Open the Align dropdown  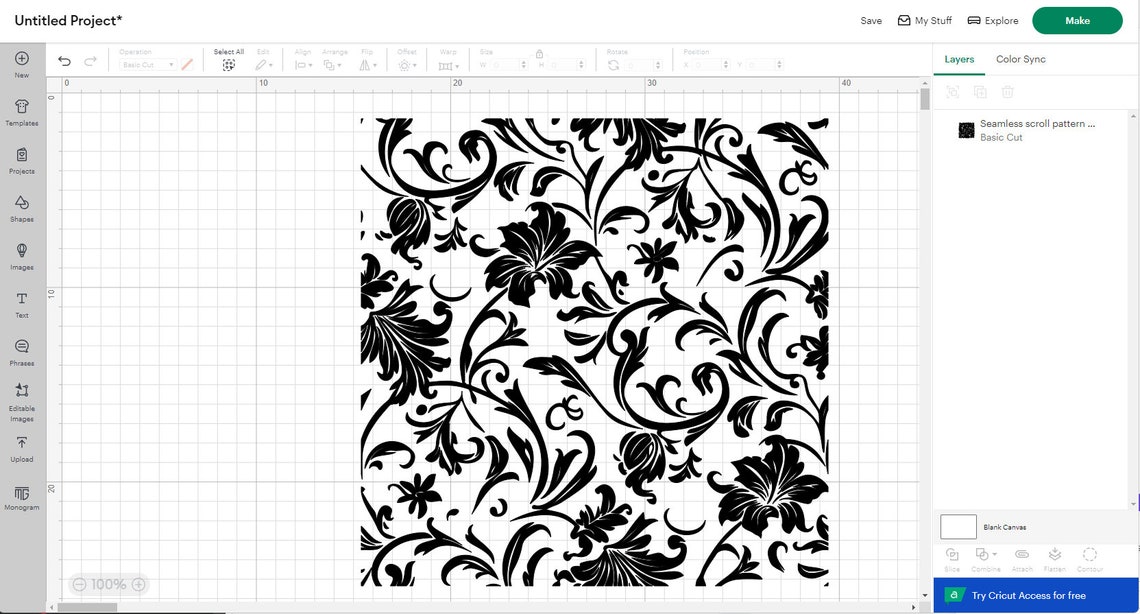pos(303,63)
